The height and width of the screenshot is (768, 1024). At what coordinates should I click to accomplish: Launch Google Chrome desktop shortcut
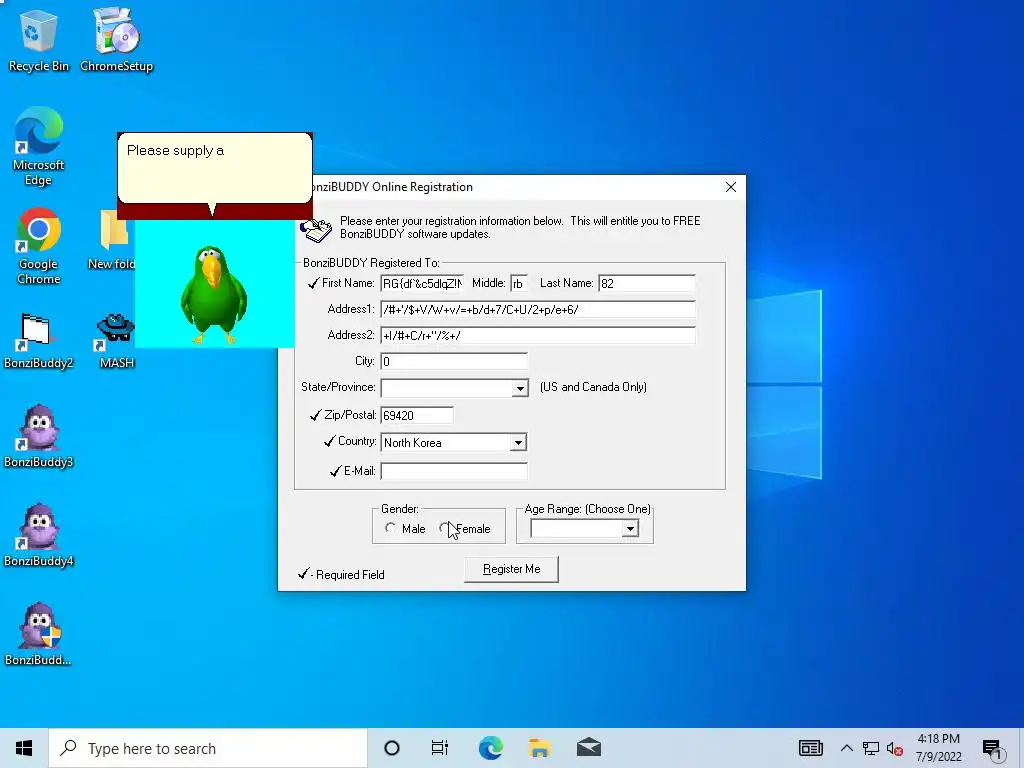[39, 246]
